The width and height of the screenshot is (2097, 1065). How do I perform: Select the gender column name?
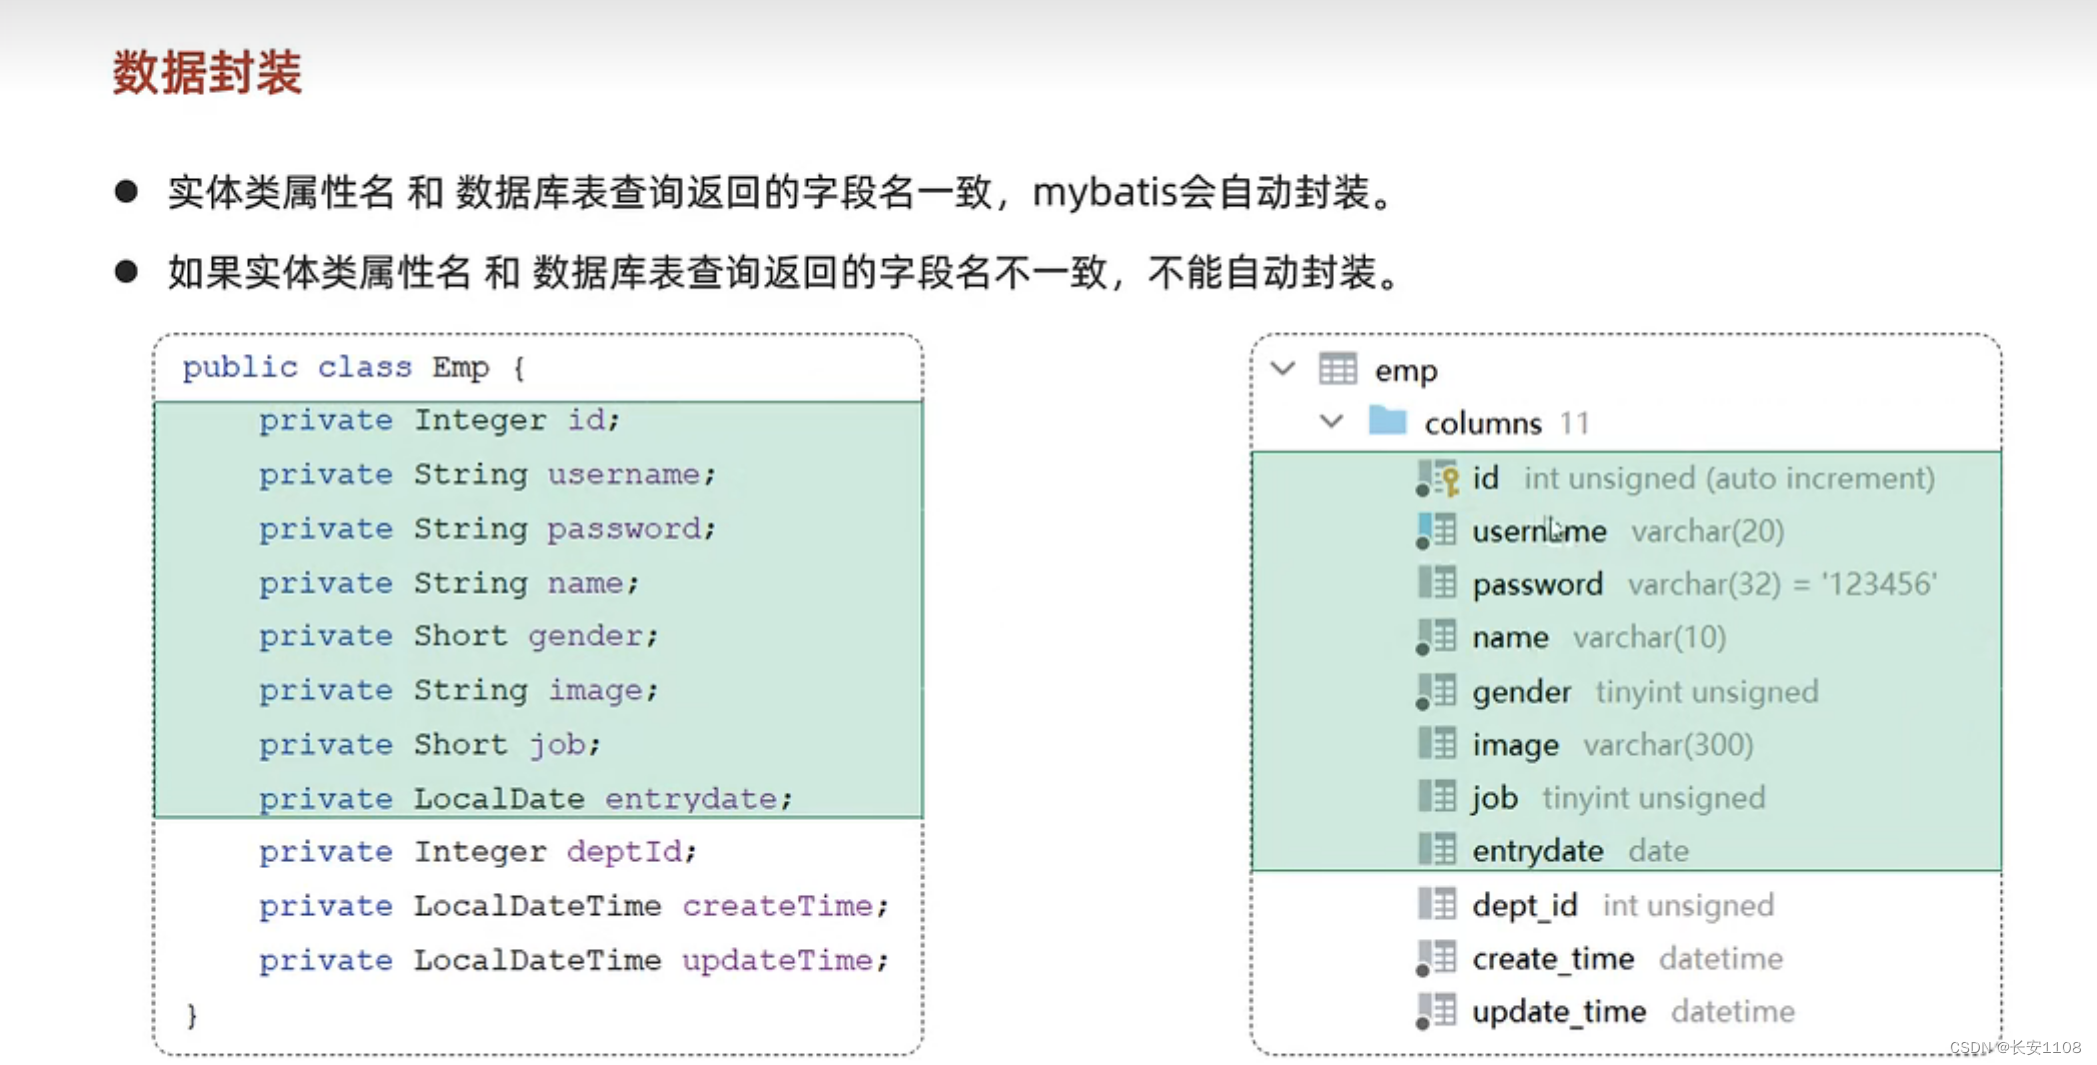(1522, 692)
